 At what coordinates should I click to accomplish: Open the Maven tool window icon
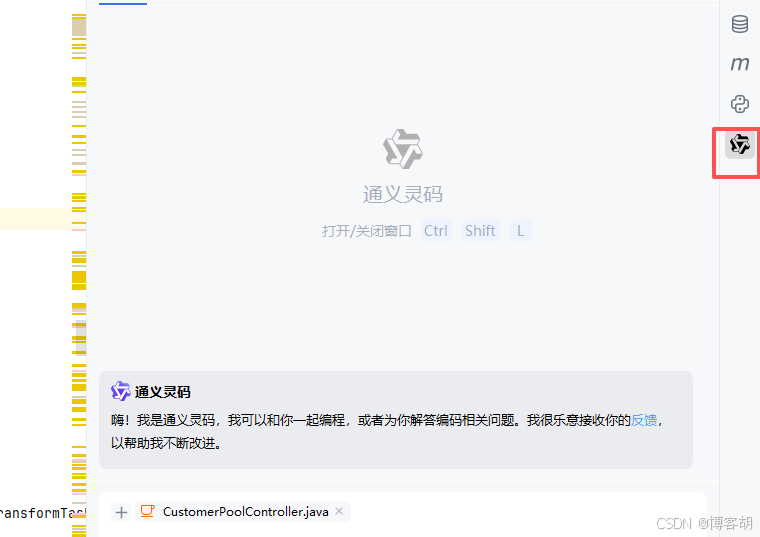pos(740,63)
